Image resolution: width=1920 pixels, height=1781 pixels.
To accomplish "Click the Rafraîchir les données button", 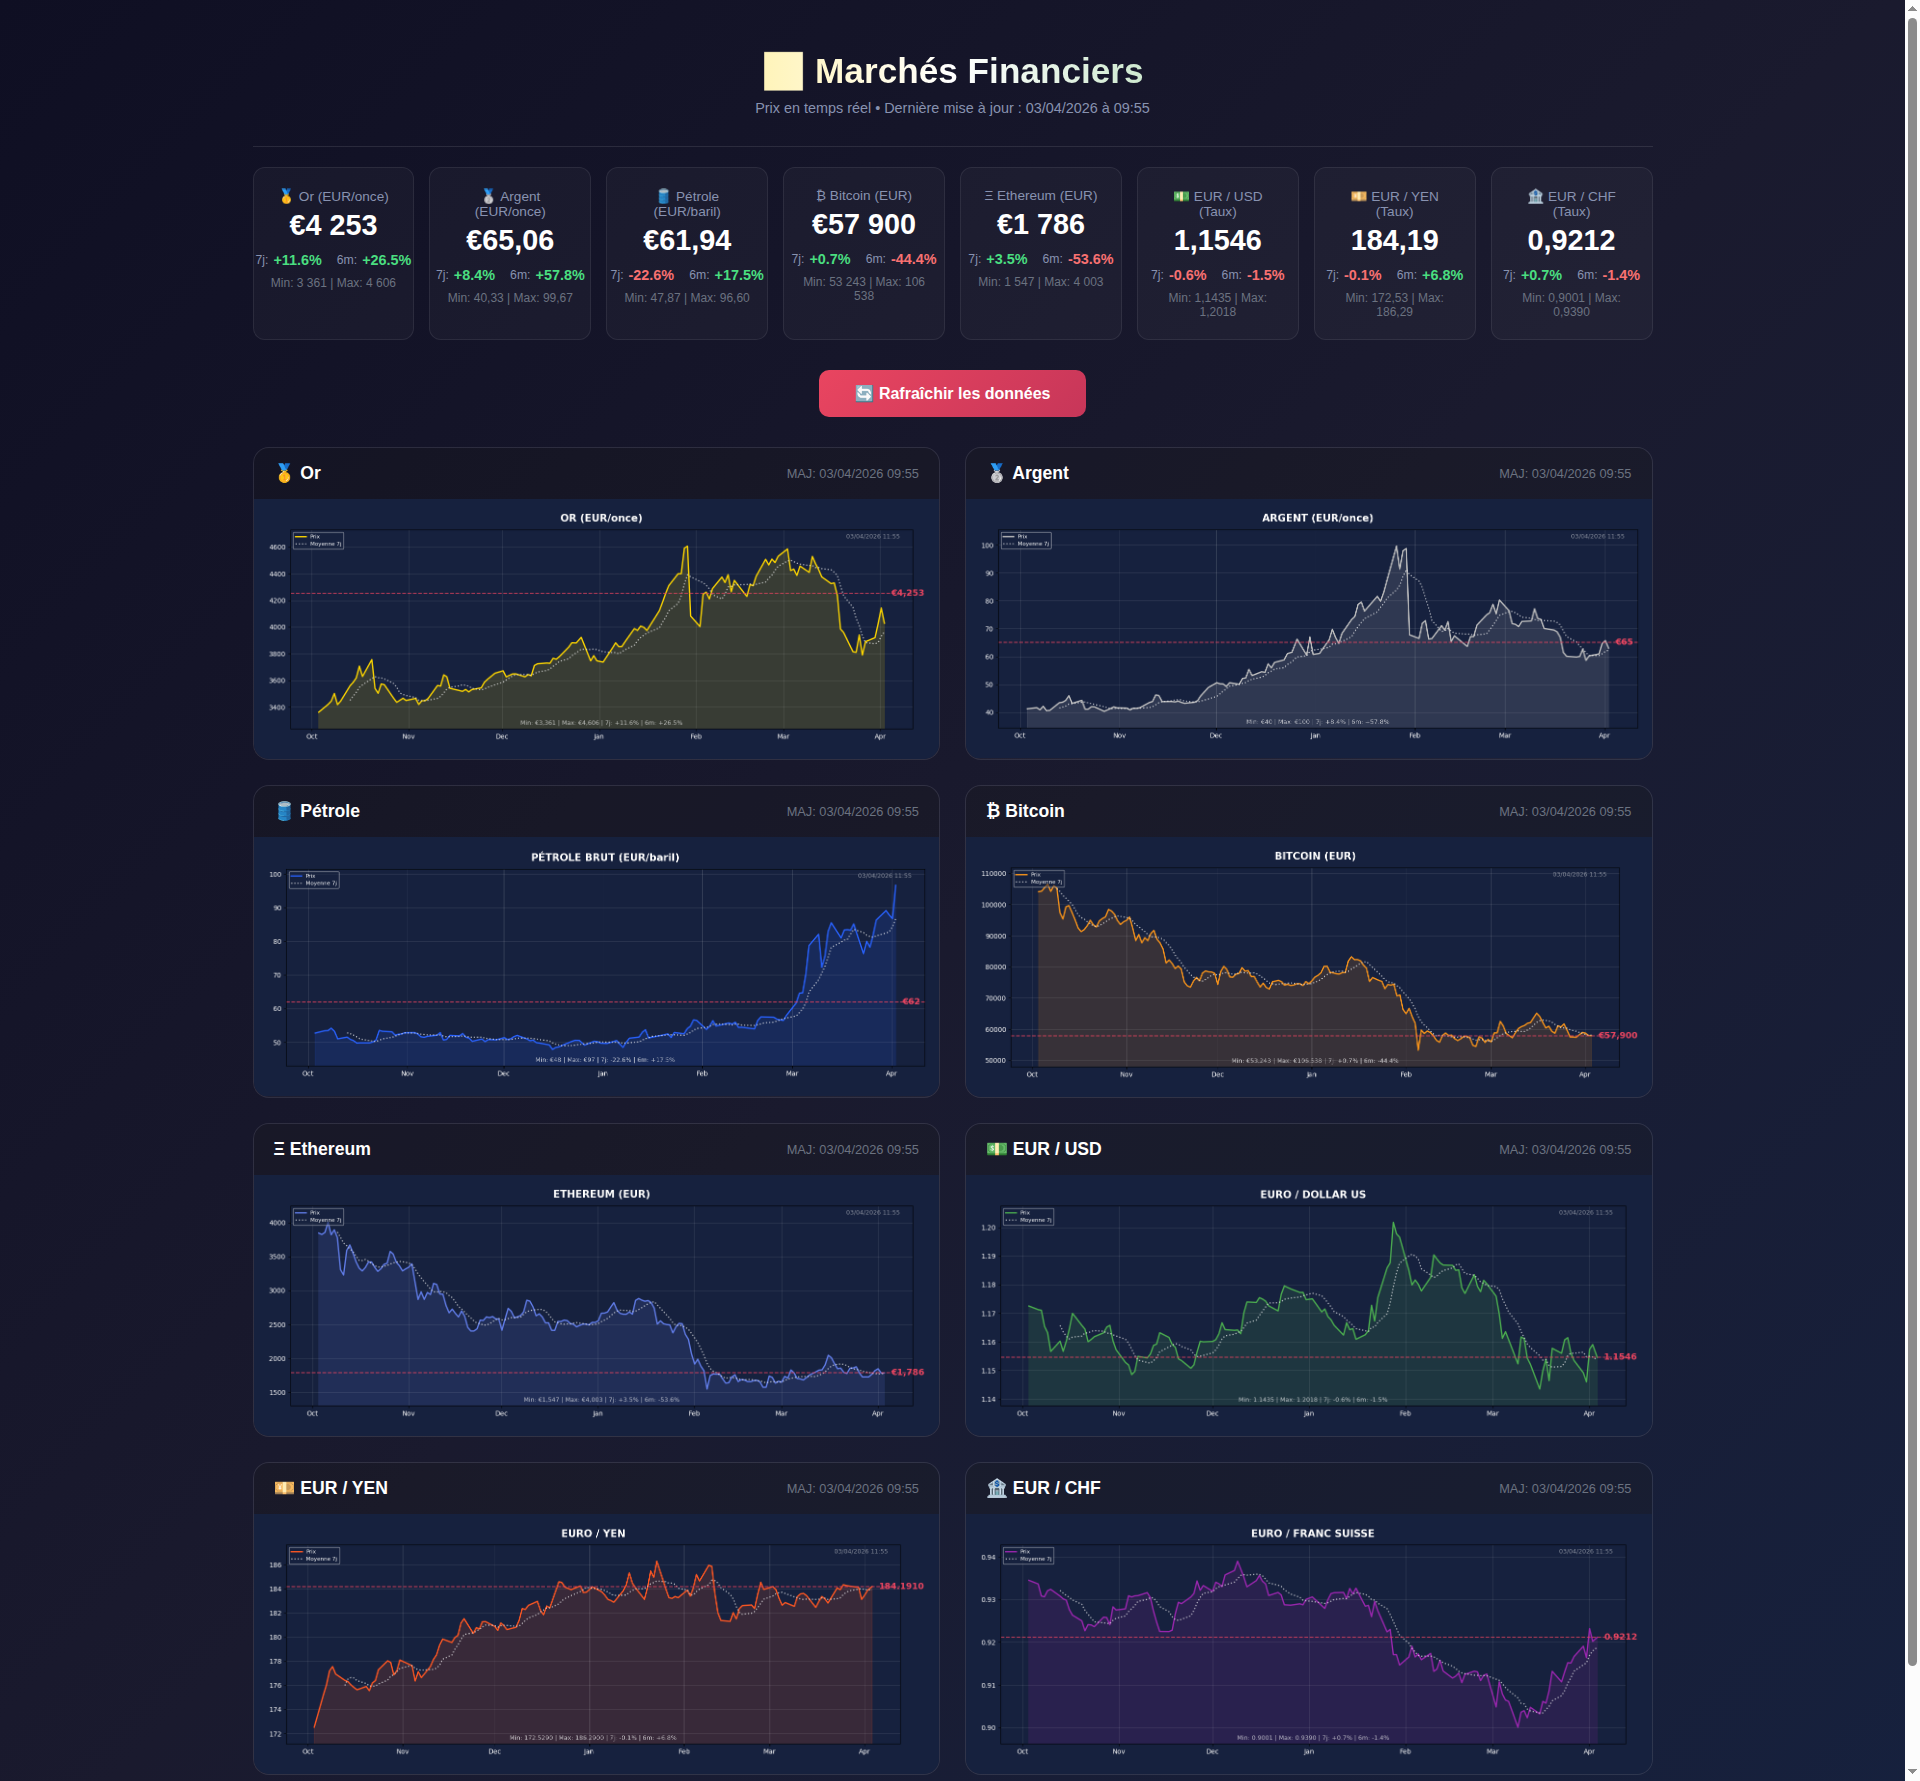I will (x=951, y=393).
